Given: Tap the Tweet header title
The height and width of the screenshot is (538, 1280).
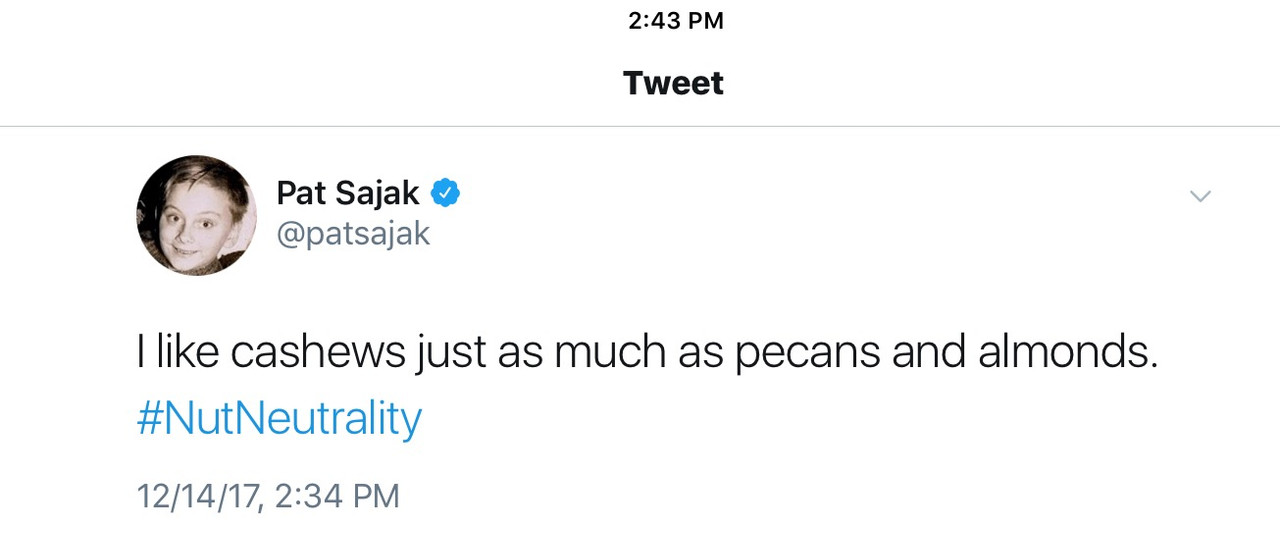Looking at the screenshot, I should tap(673, 83).
